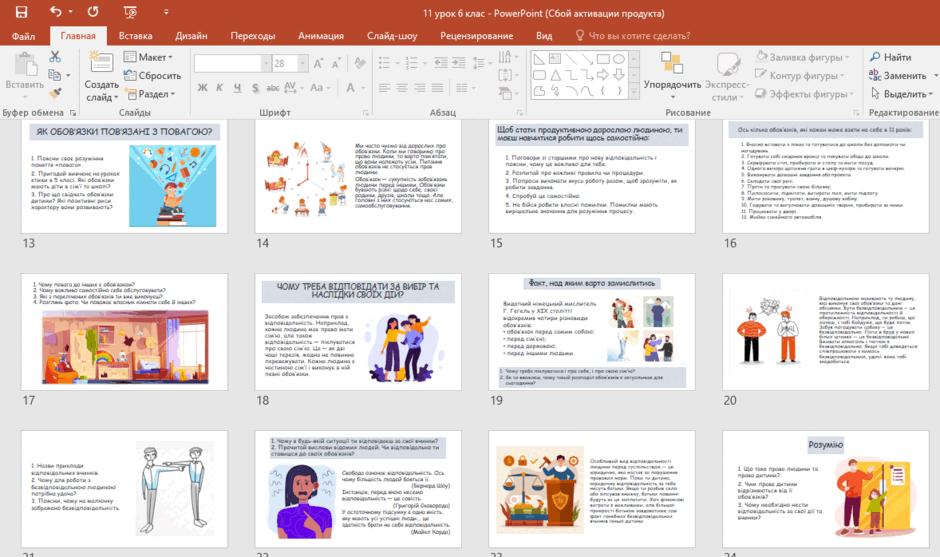Click Заливка фигуры shape fill

802,57
